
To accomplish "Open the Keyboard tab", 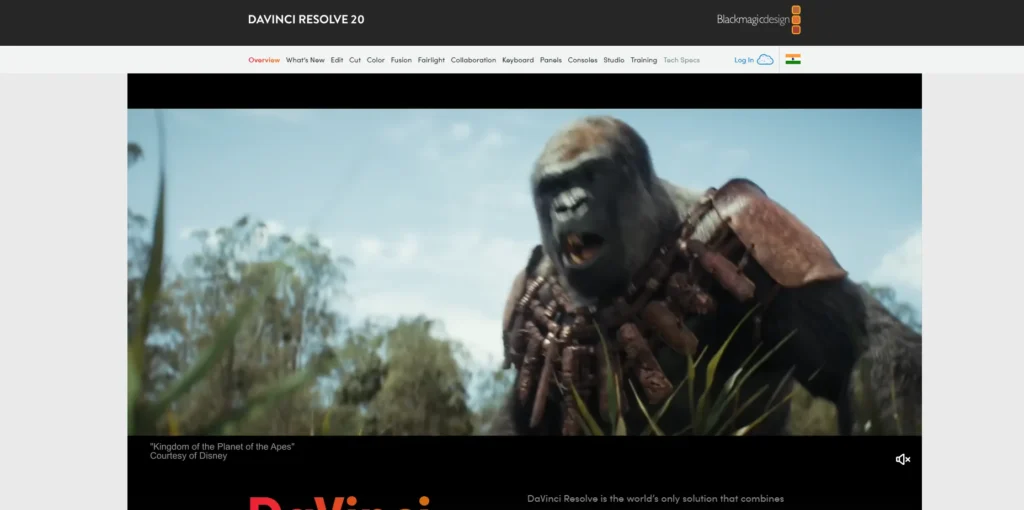I will coord(518,60).
